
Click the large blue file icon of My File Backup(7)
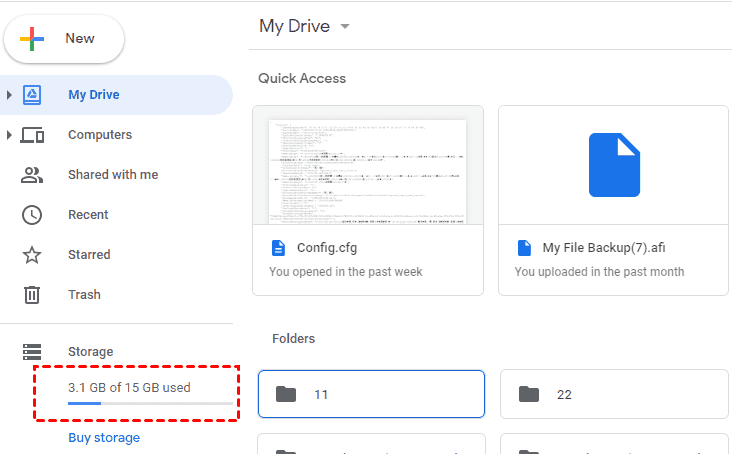[613, 165]
